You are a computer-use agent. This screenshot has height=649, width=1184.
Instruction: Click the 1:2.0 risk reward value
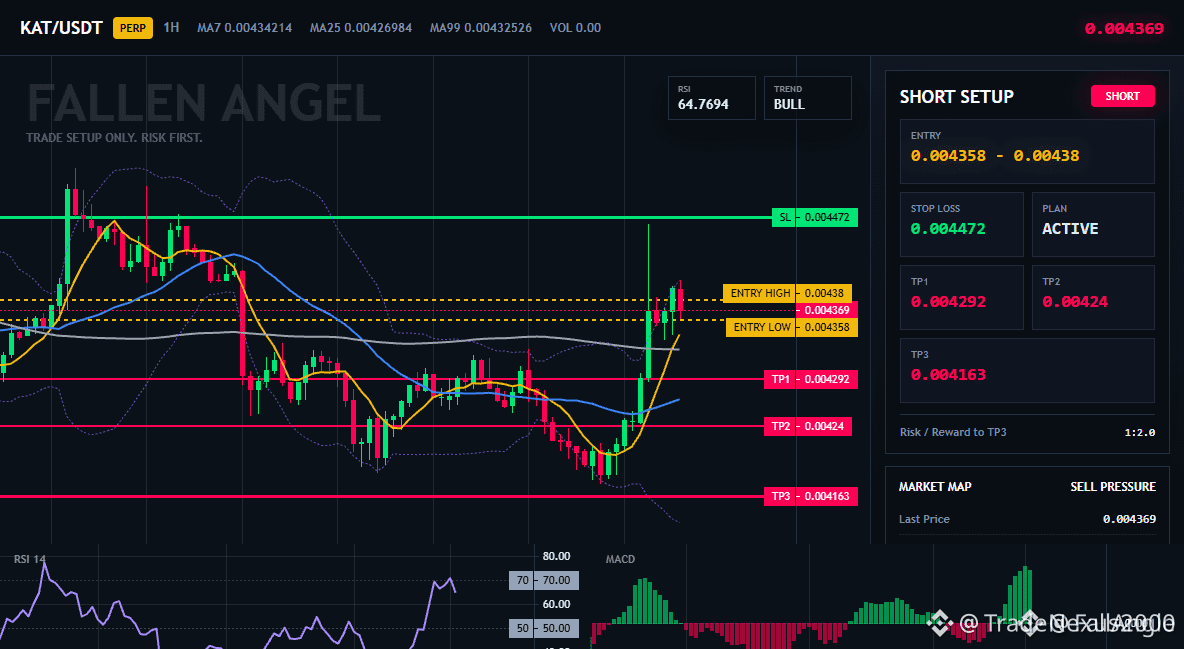(1139, 433)
